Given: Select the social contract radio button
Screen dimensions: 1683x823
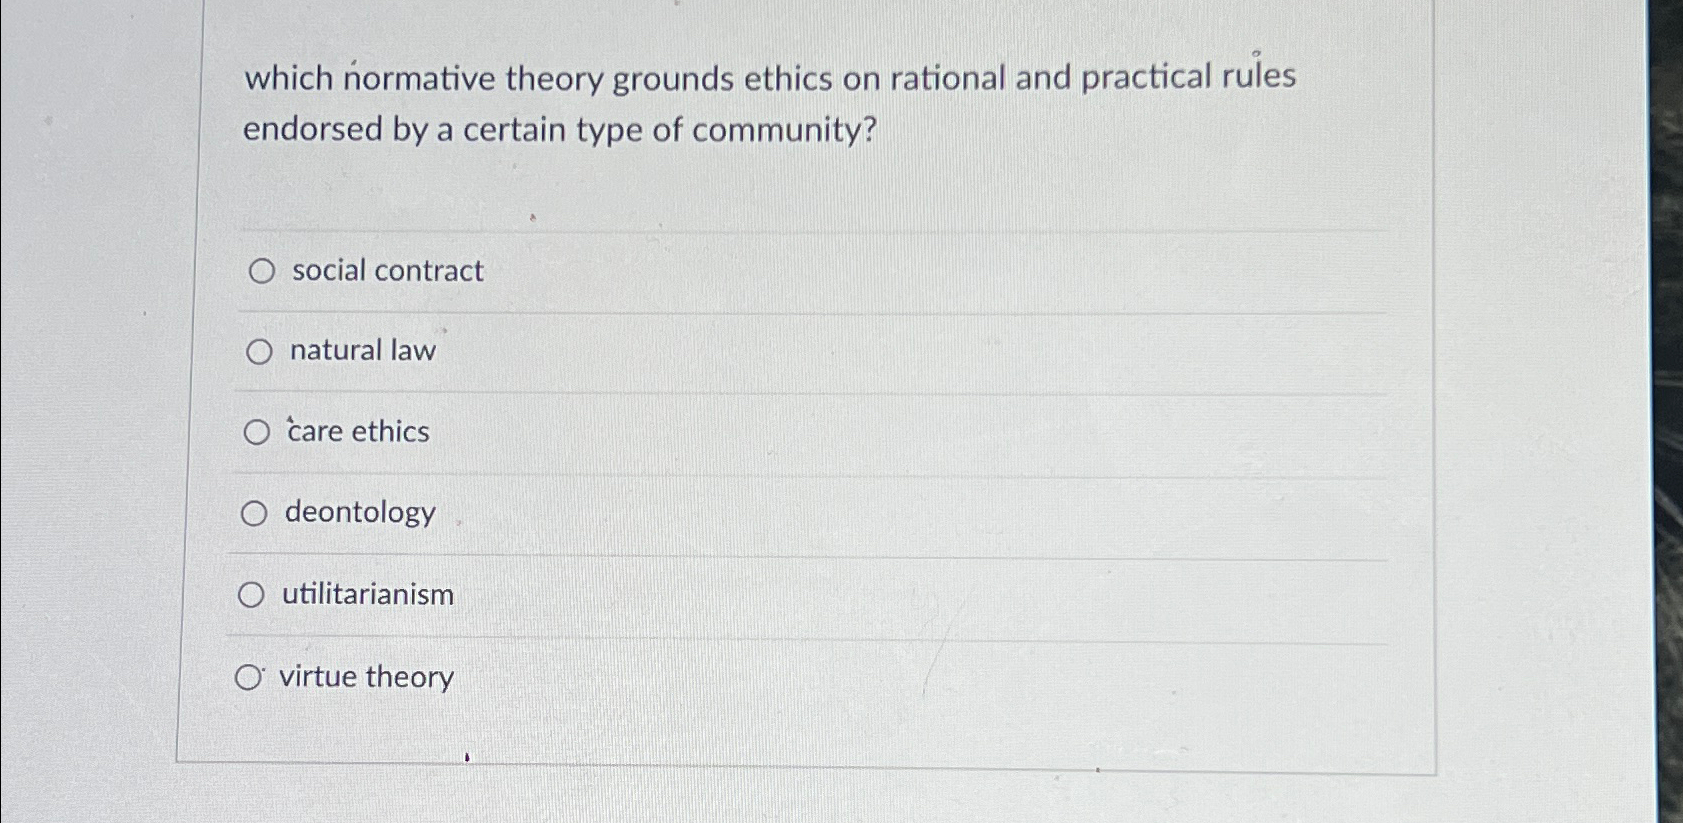Looking at the screenshot, I should [x=260, y=271].
